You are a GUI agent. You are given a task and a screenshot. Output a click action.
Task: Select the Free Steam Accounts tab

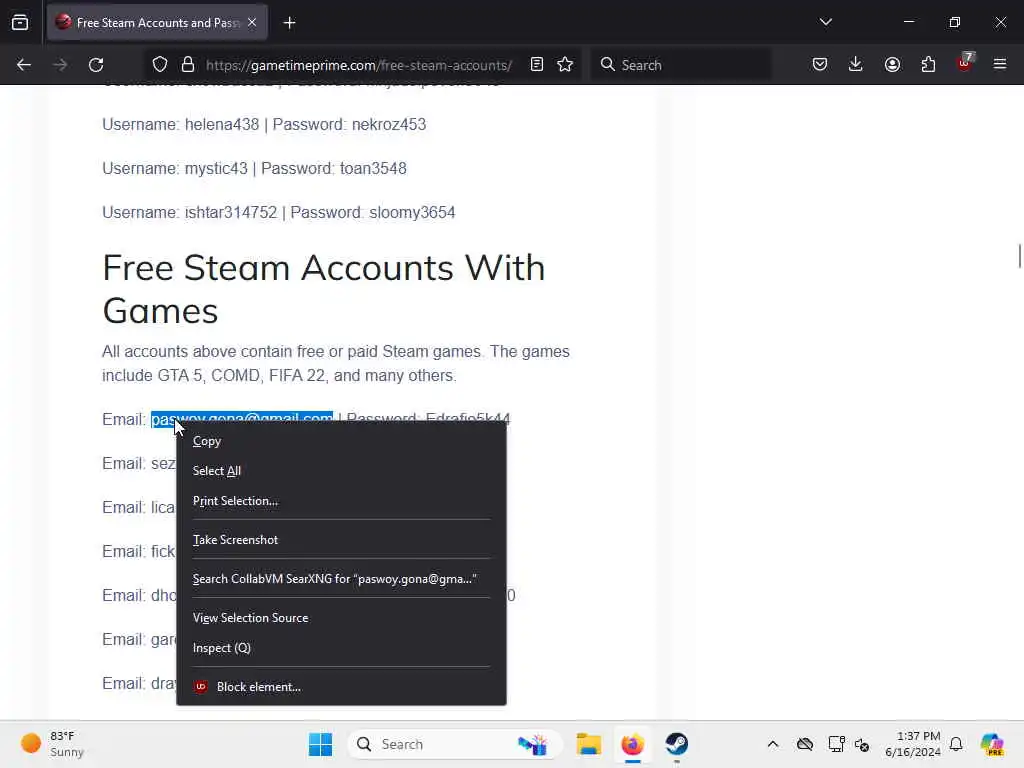[x=157, y=23]
